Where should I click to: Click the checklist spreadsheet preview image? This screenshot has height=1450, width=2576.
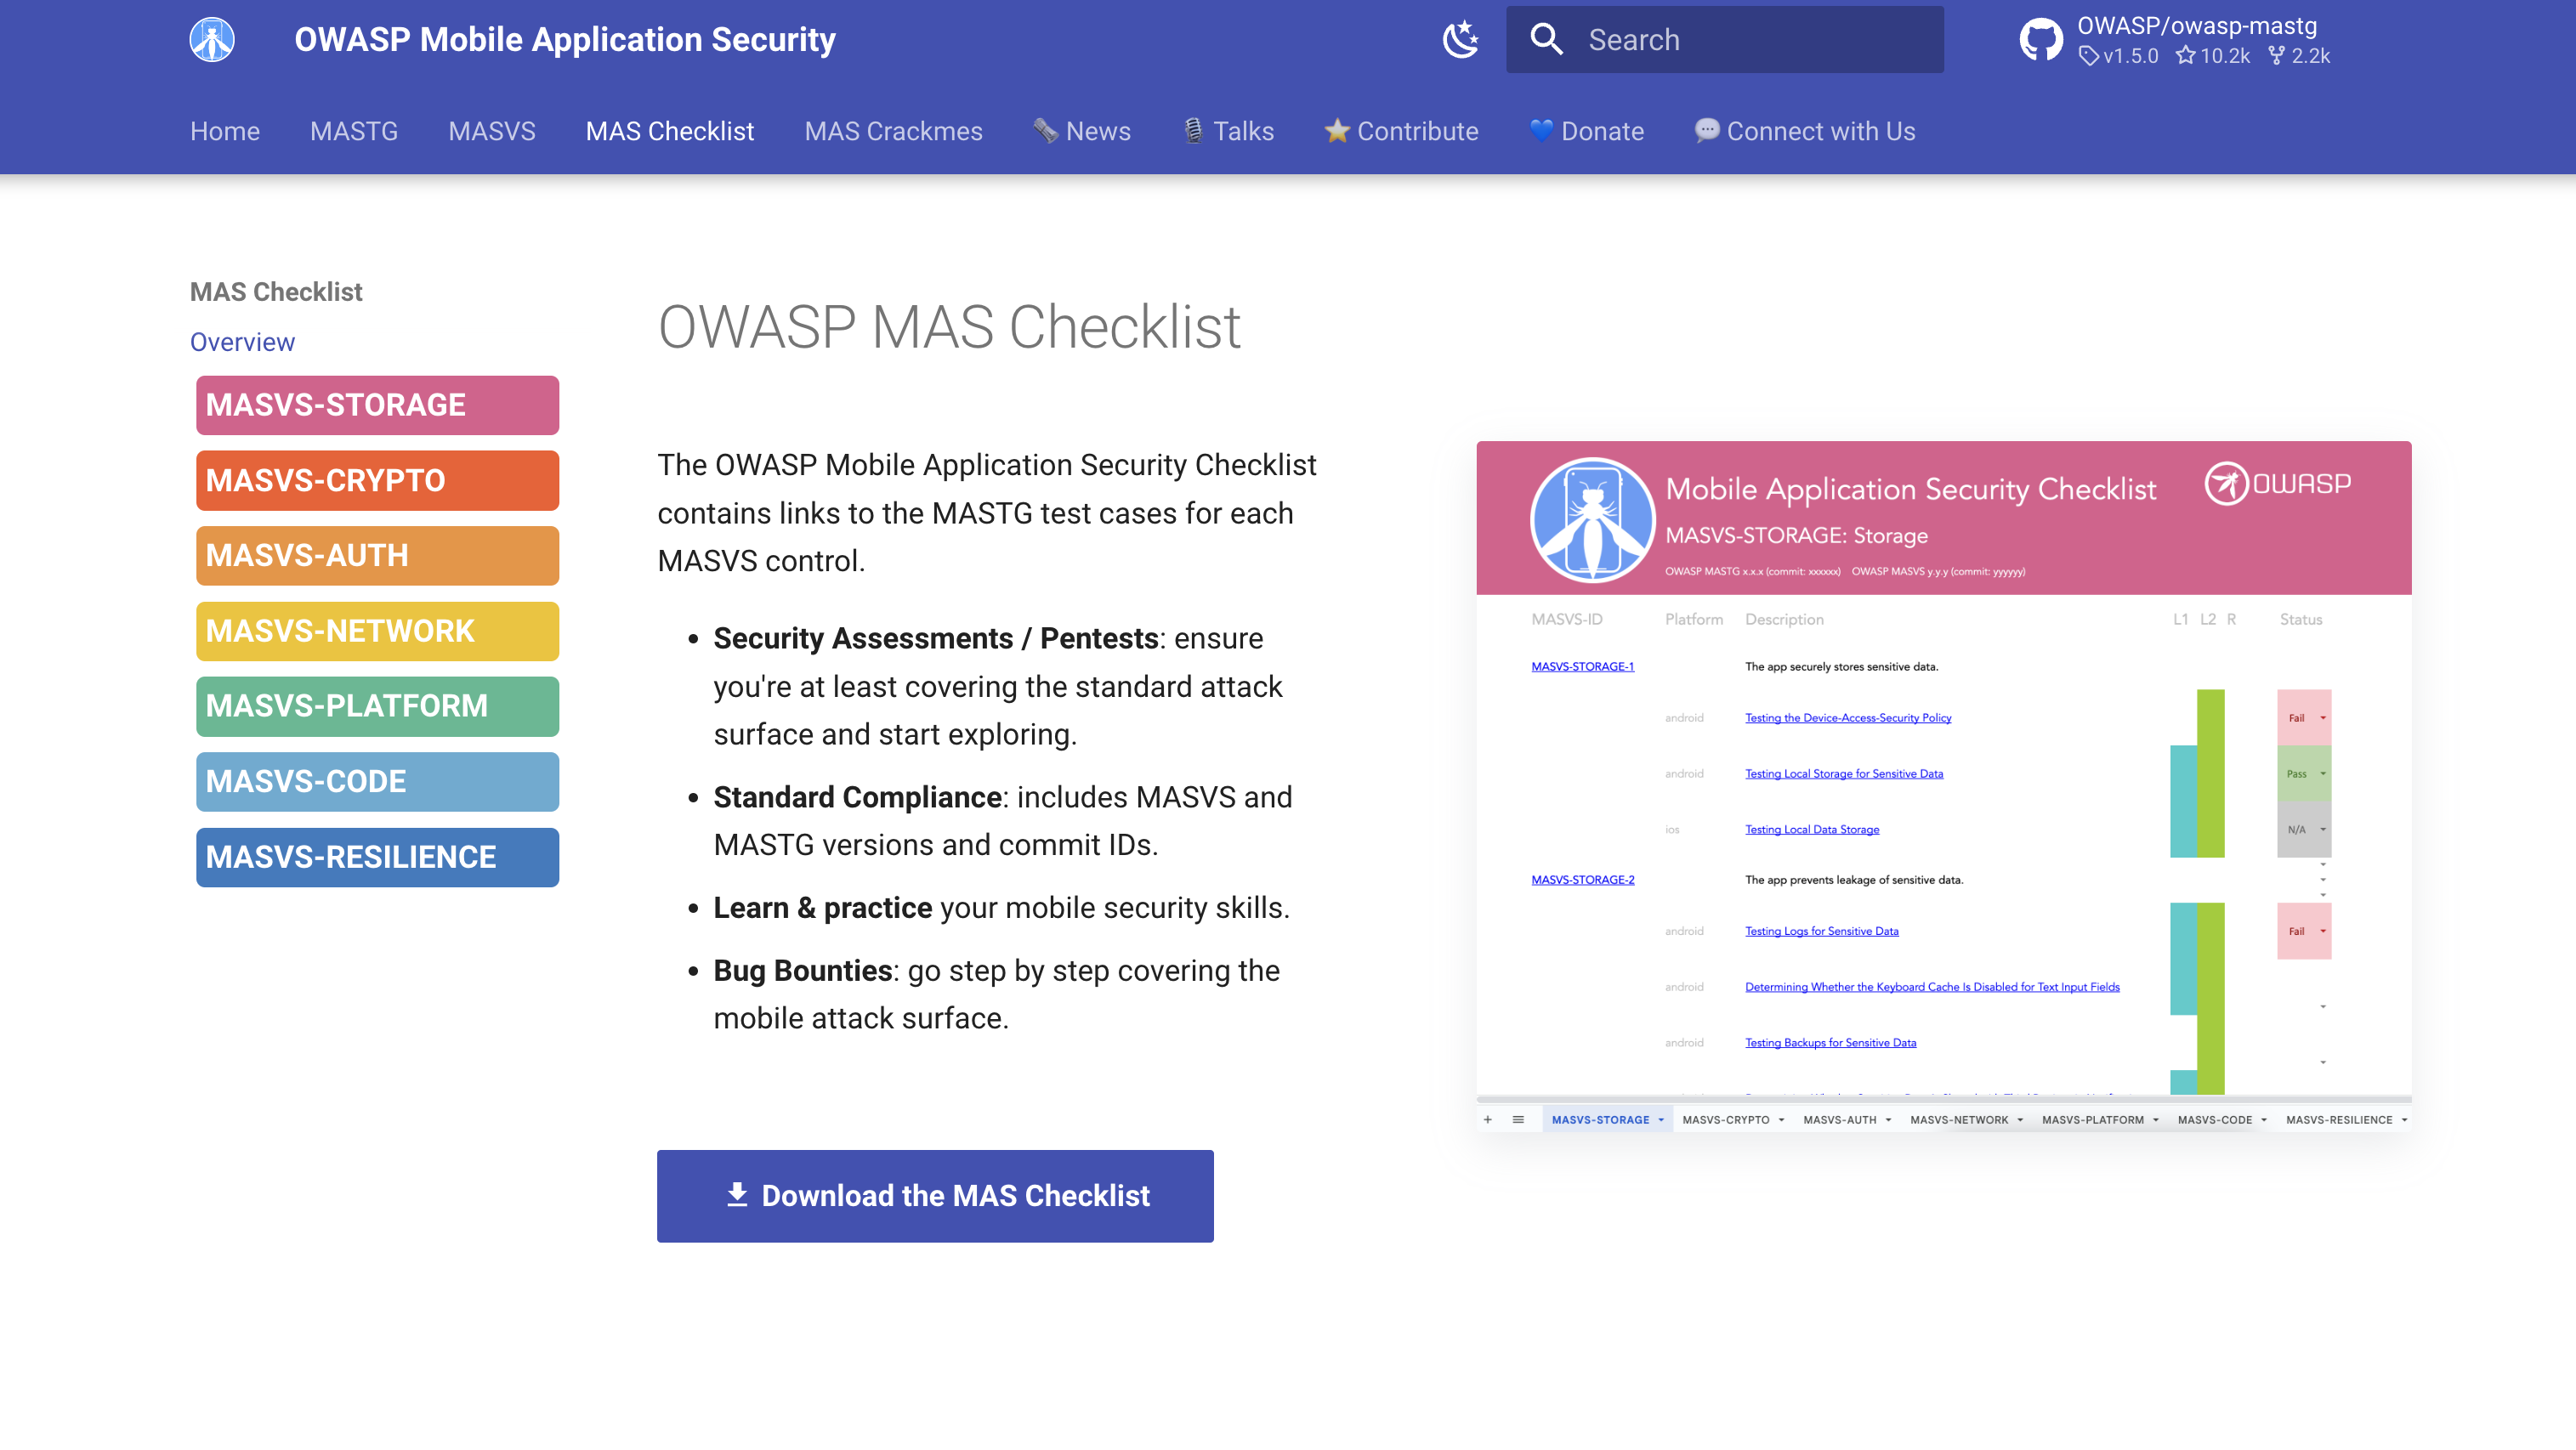coord(1943,786)
